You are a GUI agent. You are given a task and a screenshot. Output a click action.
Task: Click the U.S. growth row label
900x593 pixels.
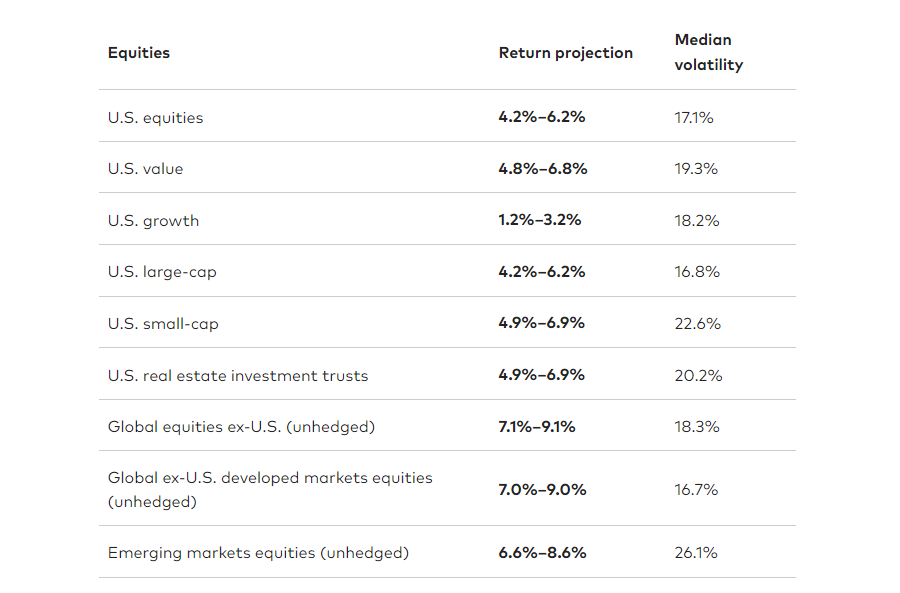coord(153,221)
